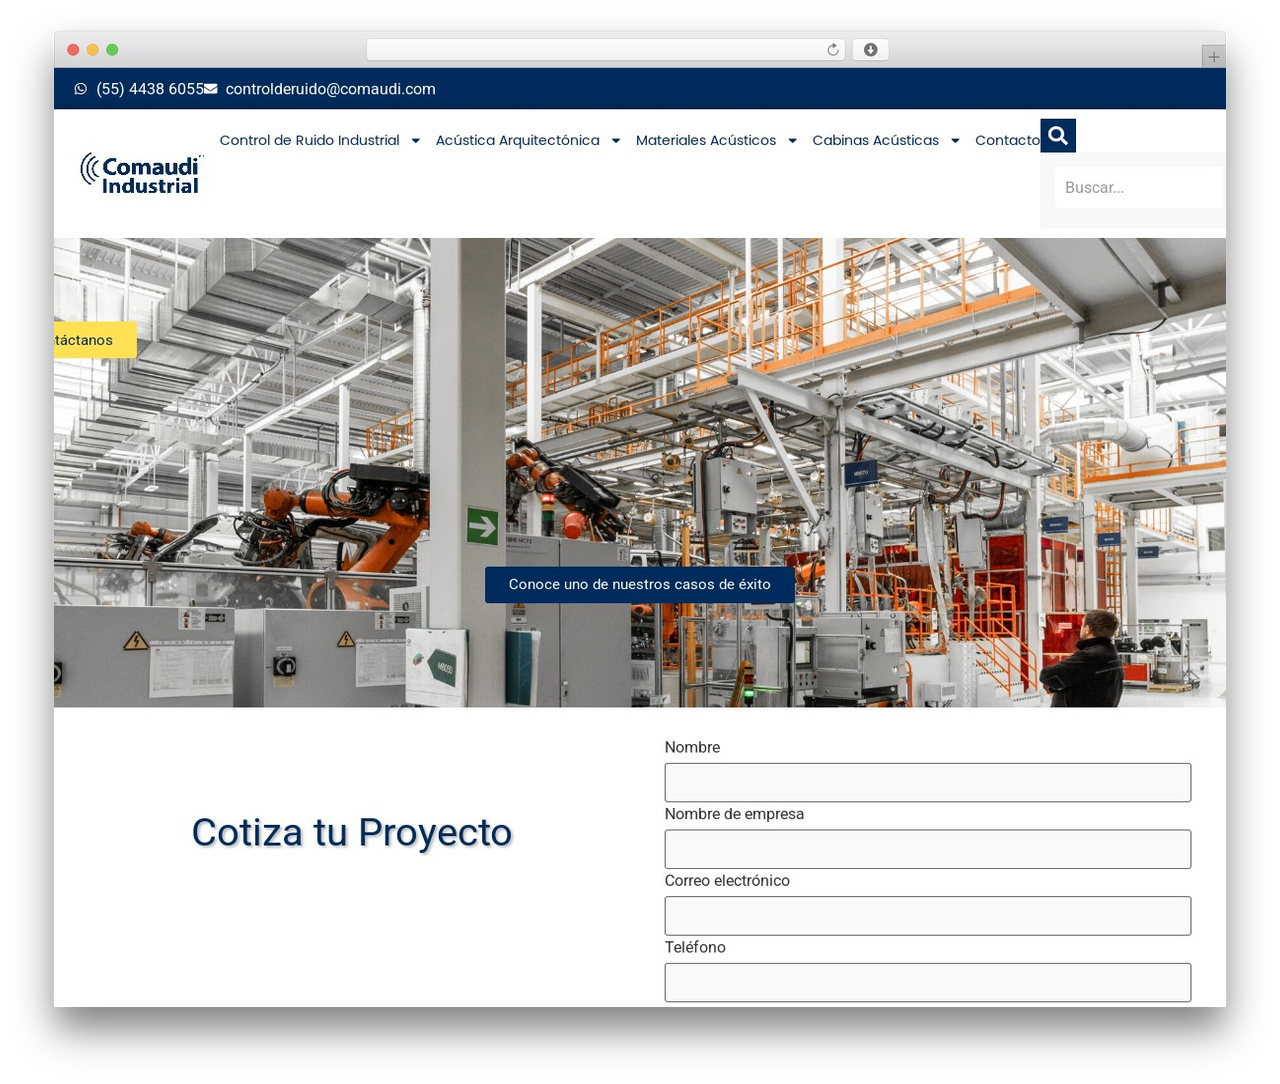Expand Acústica Arquitectónica dropdown arrow

click(616, 141)
